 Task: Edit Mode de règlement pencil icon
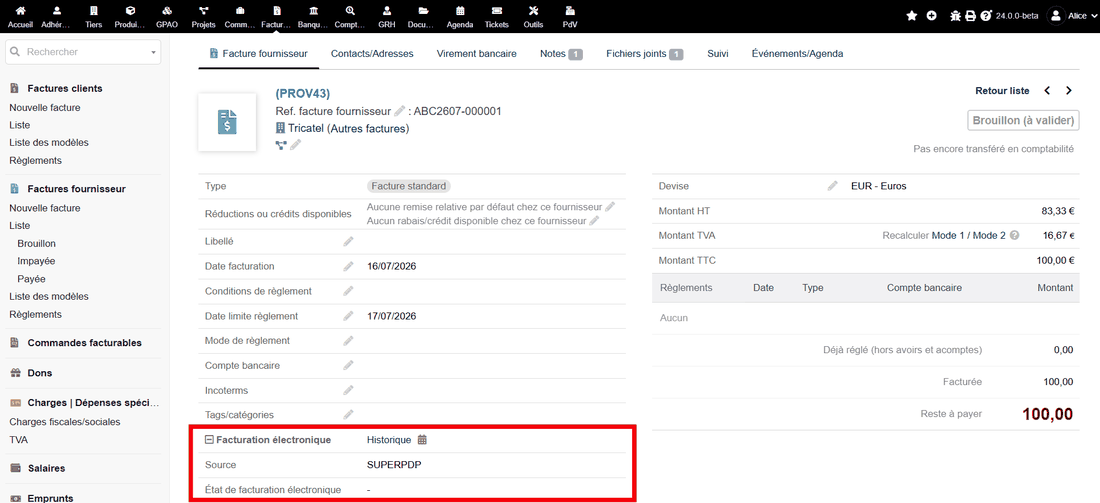pos(348,341)
